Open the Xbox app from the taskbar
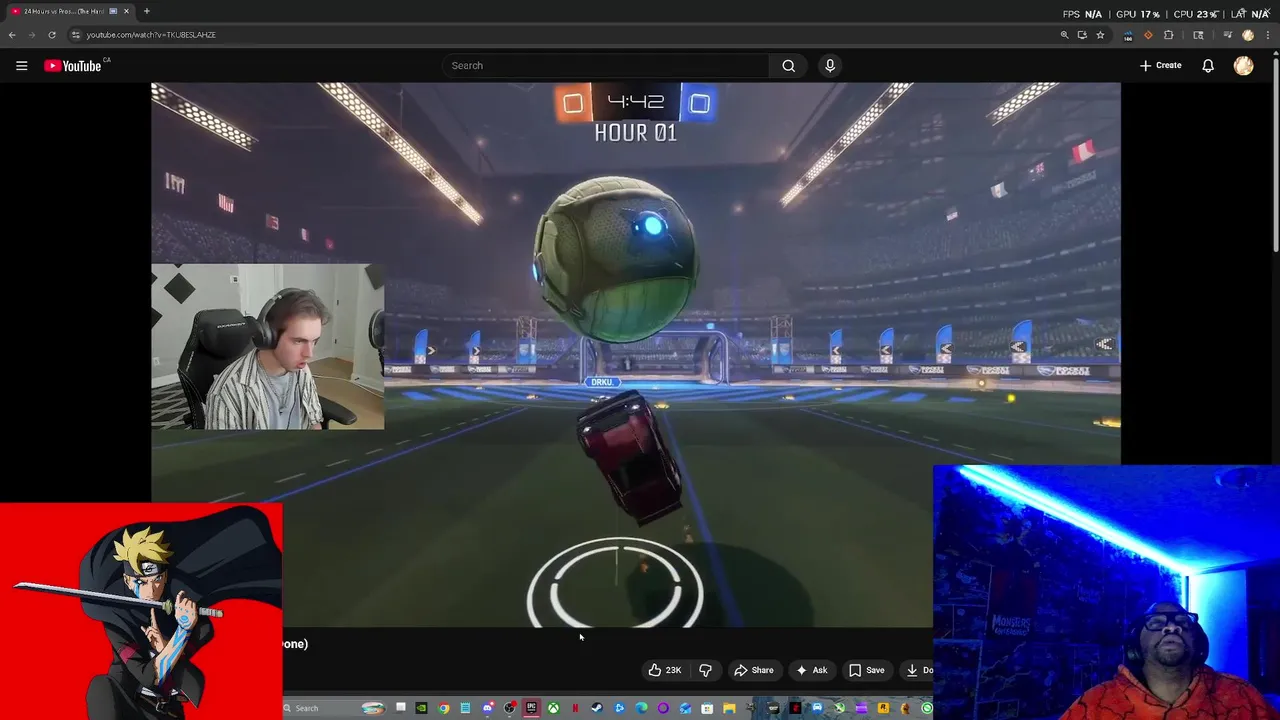Viewport: 1280px width, 720px height. coord(553,708)
